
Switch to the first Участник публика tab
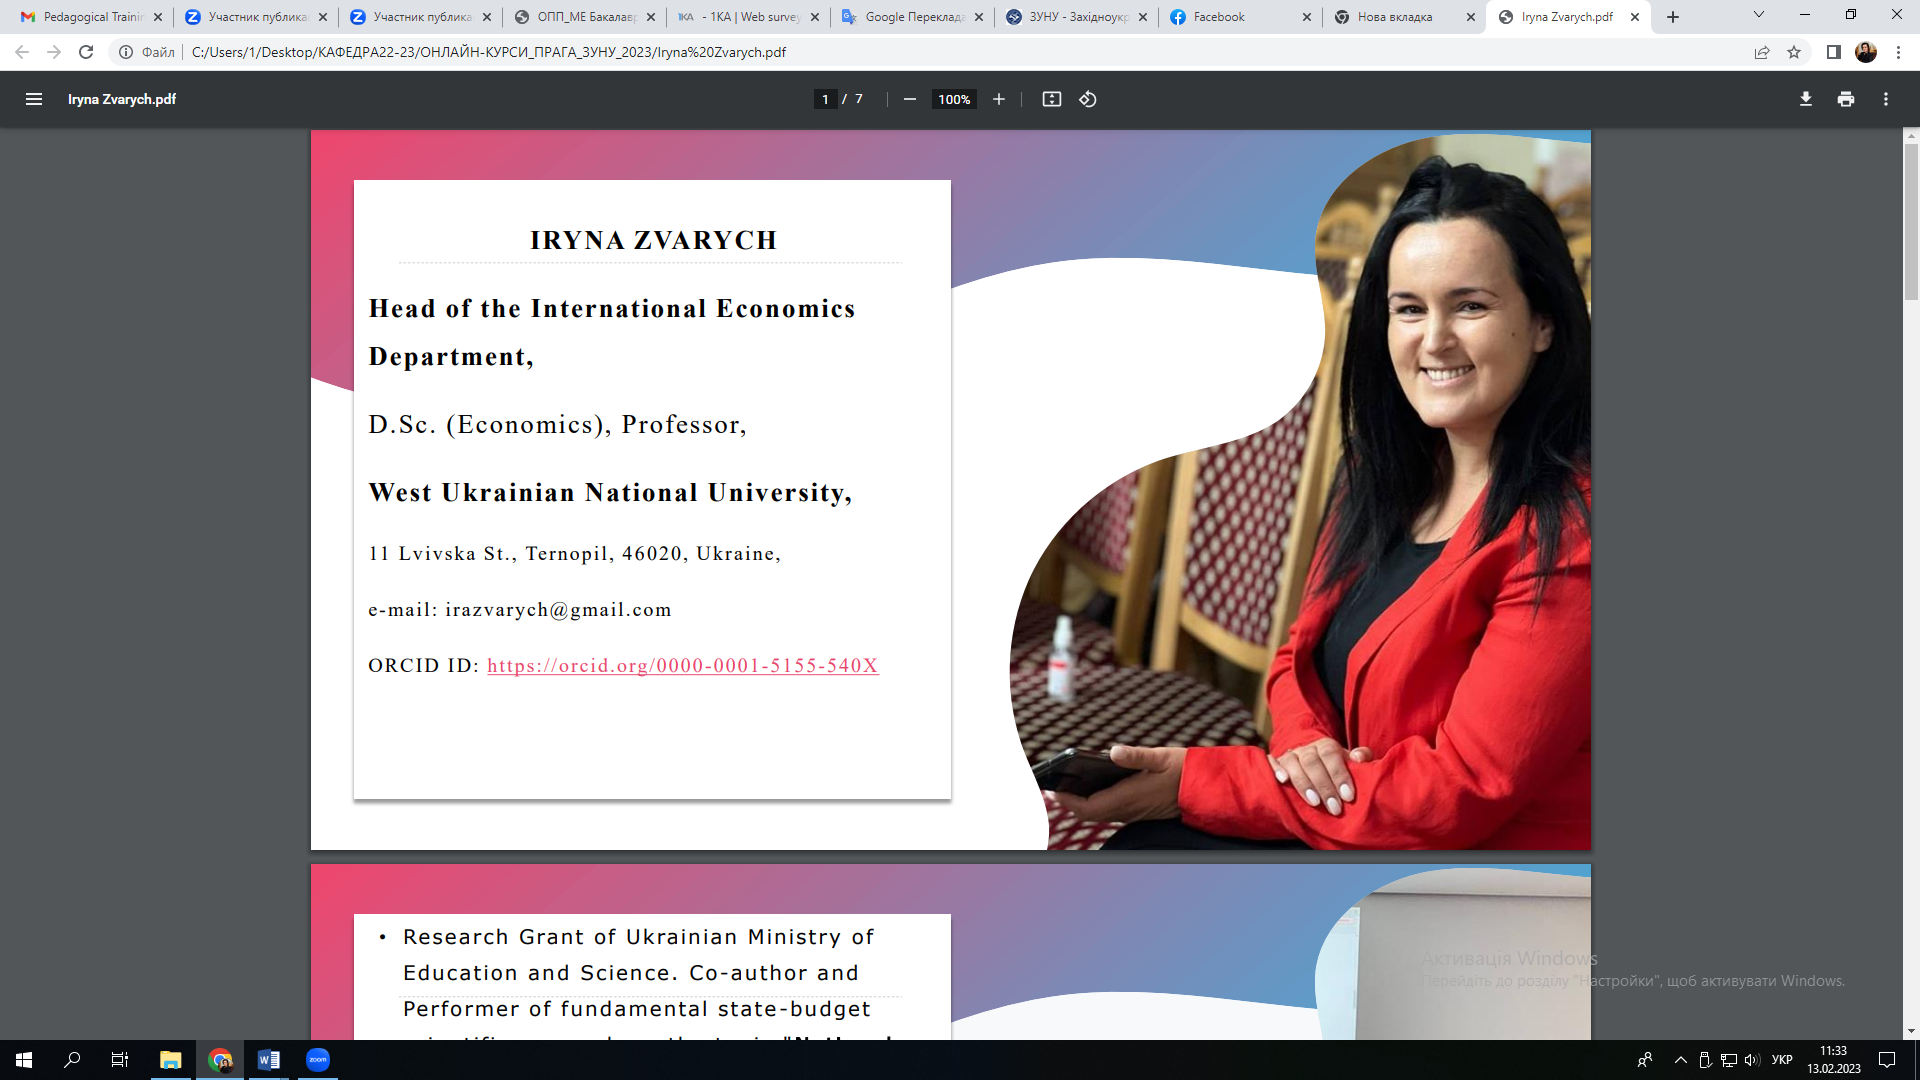click(x=256, y=17)
